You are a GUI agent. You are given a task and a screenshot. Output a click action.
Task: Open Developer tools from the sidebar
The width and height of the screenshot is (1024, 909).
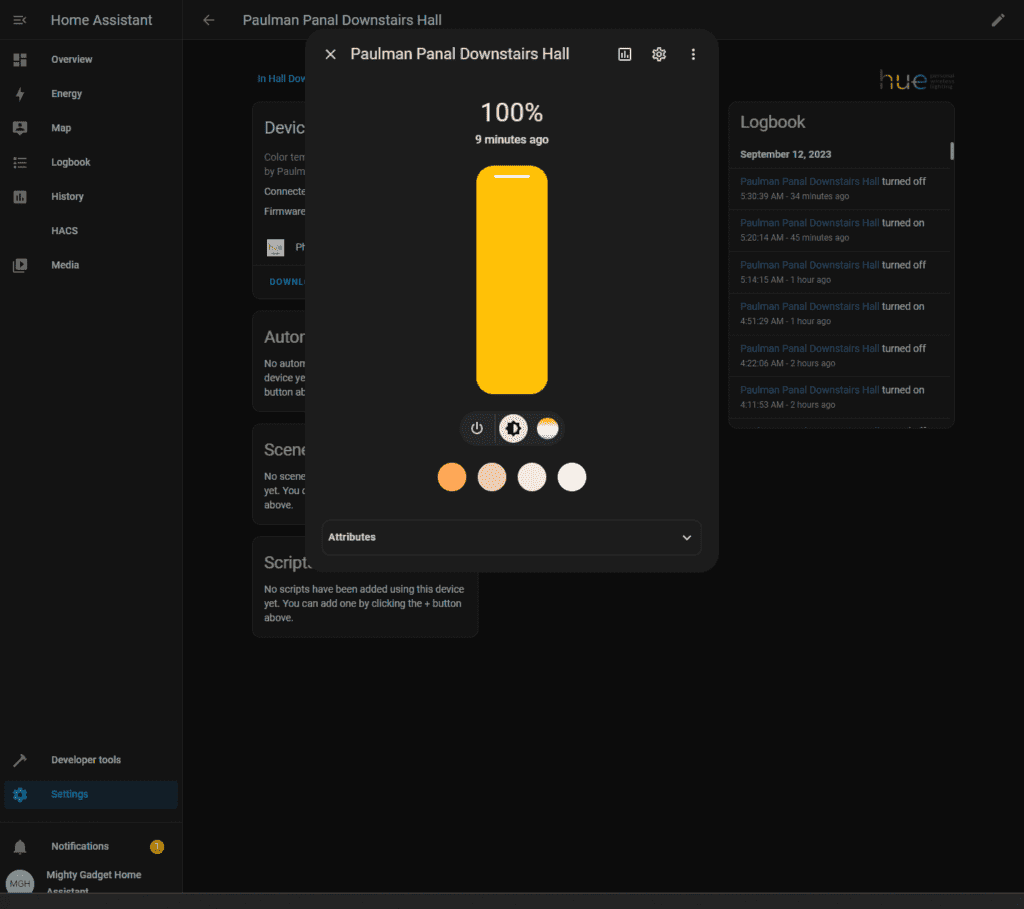pyautogui.click(x=86, y=760)
